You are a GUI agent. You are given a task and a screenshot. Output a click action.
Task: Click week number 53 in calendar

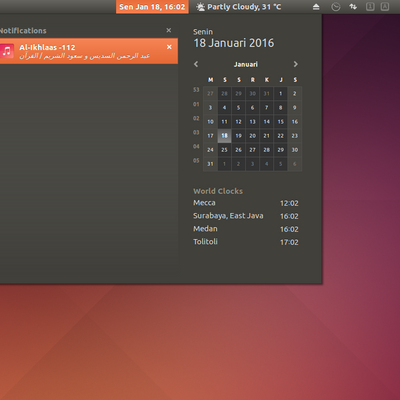tap(196, 90)
